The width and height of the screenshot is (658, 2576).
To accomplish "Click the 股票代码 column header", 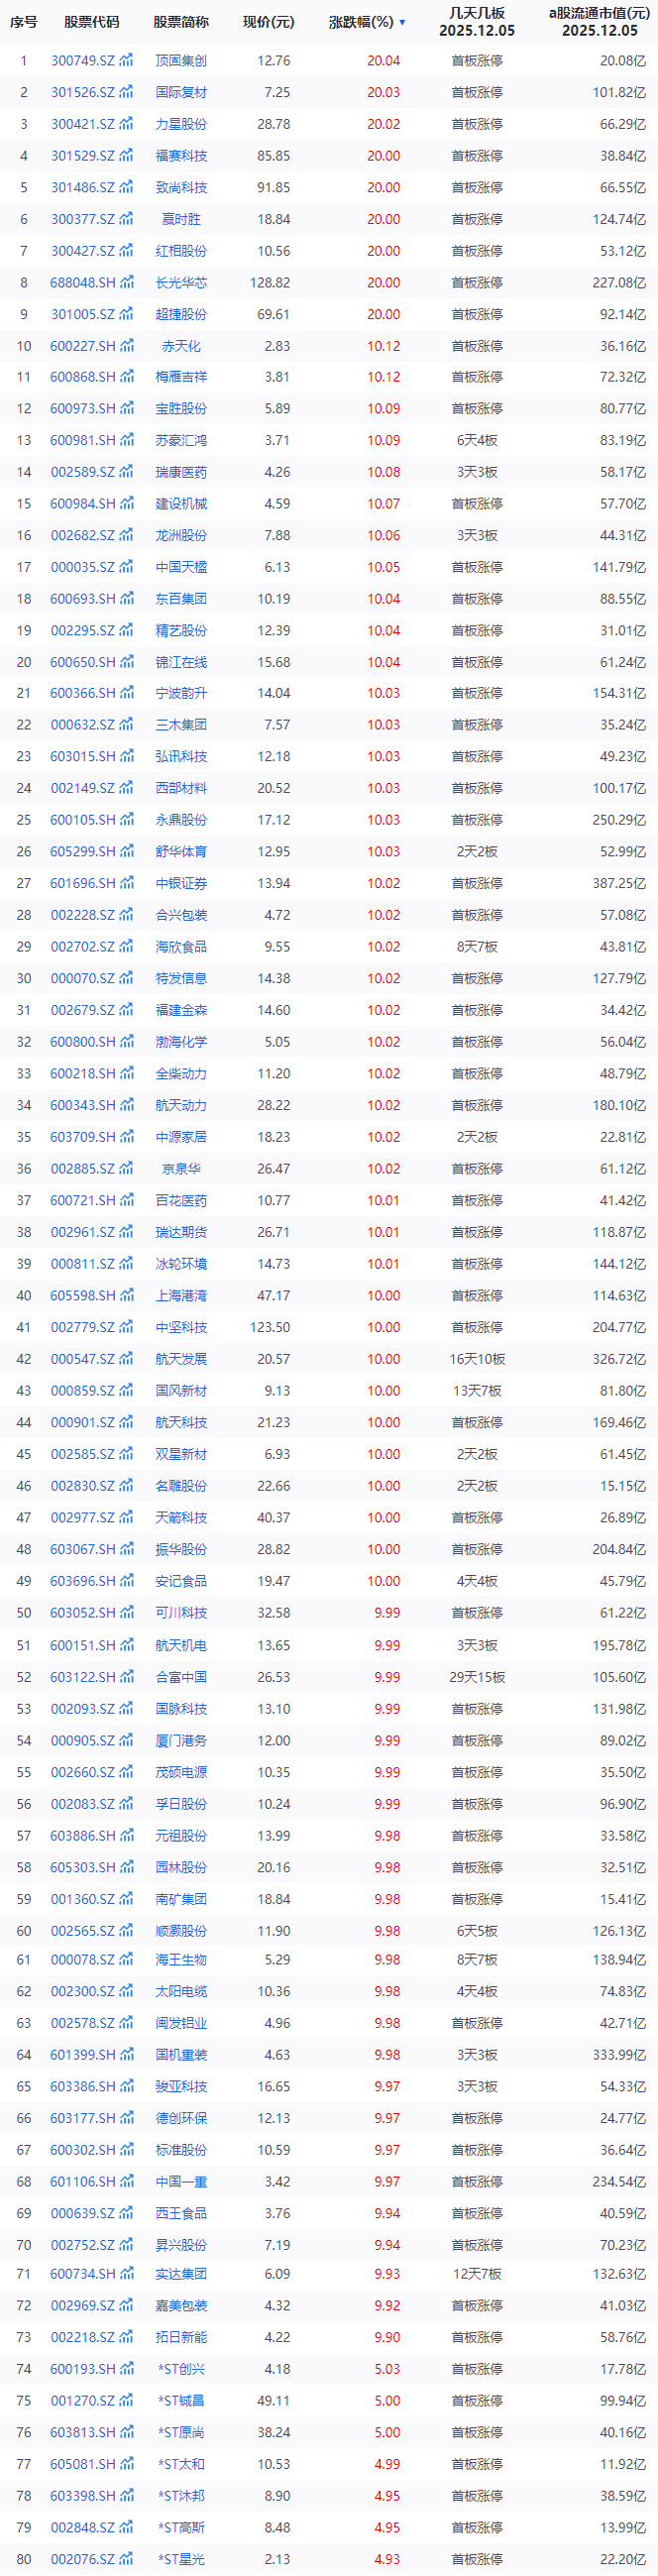I will pos(91,22).
